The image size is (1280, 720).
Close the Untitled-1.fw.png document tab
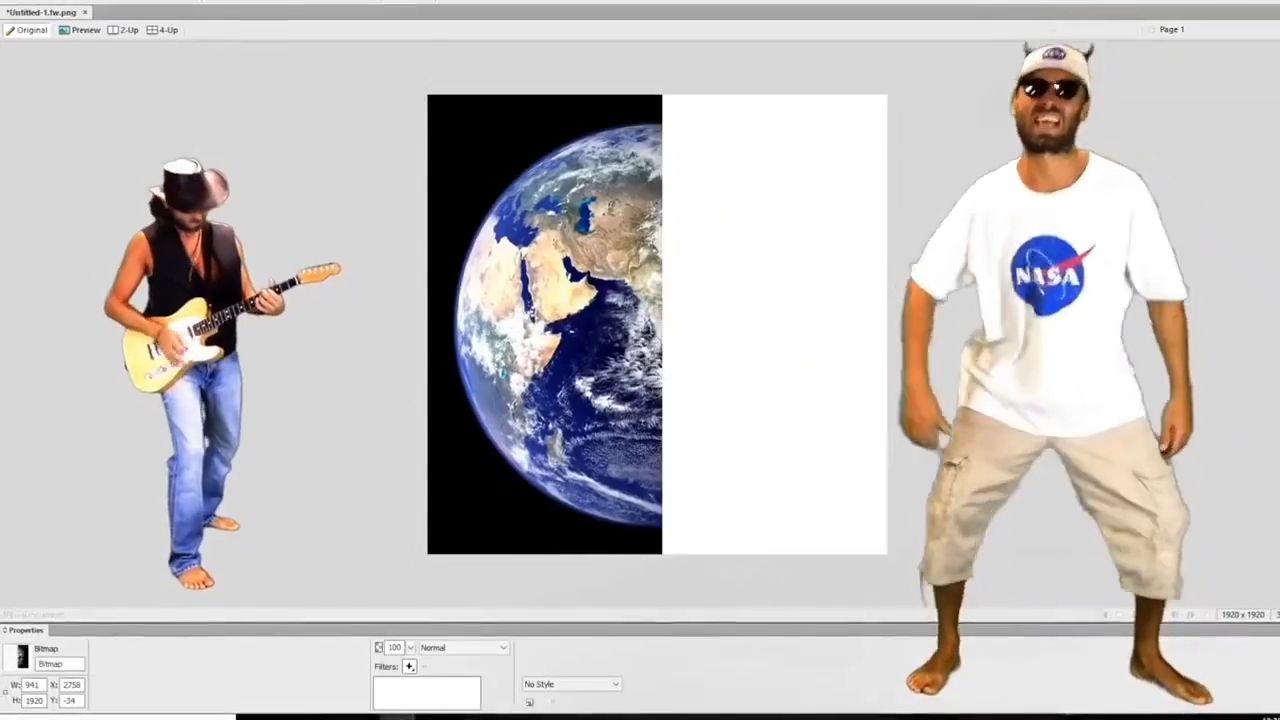(x=85, y=12)
